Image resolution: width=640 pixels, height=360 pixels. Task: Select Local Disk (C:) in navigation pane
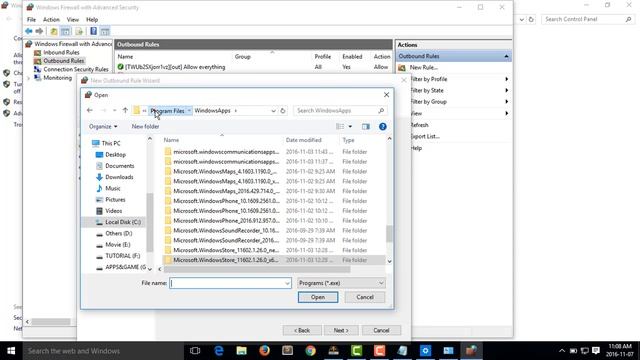pyautogui.click(x=123, y=222)
